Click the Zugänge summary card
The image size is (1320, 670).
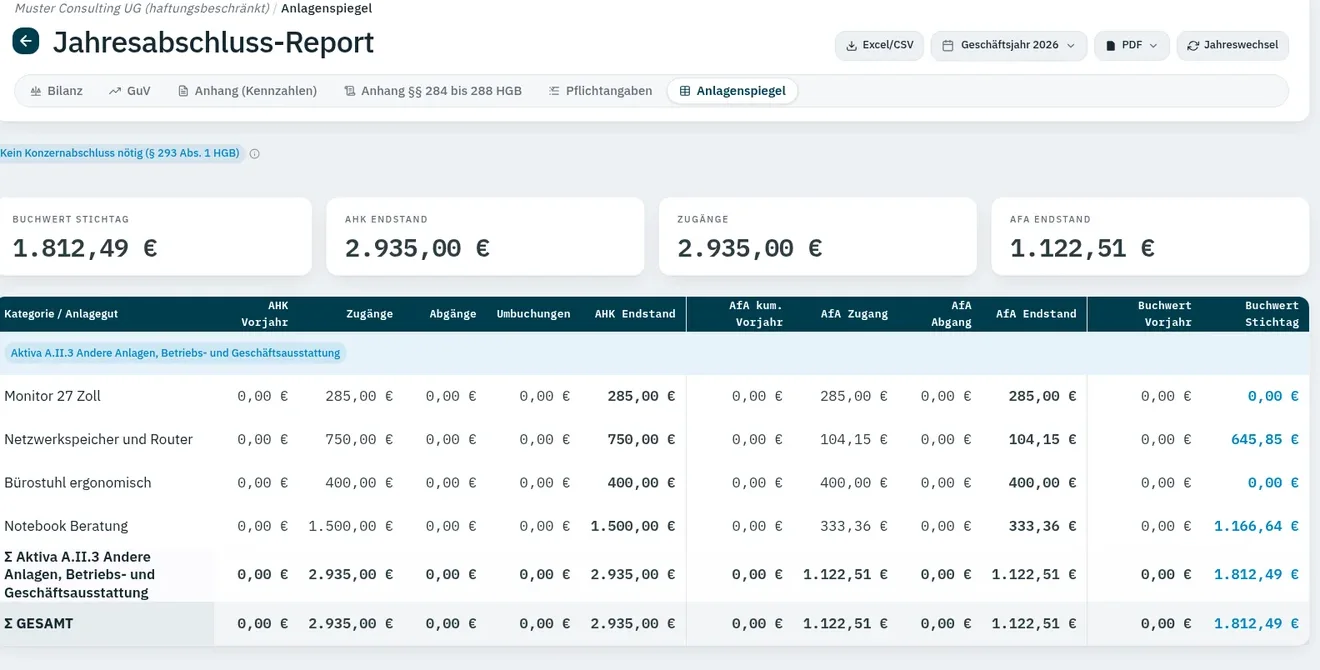(x=817, y=236)
